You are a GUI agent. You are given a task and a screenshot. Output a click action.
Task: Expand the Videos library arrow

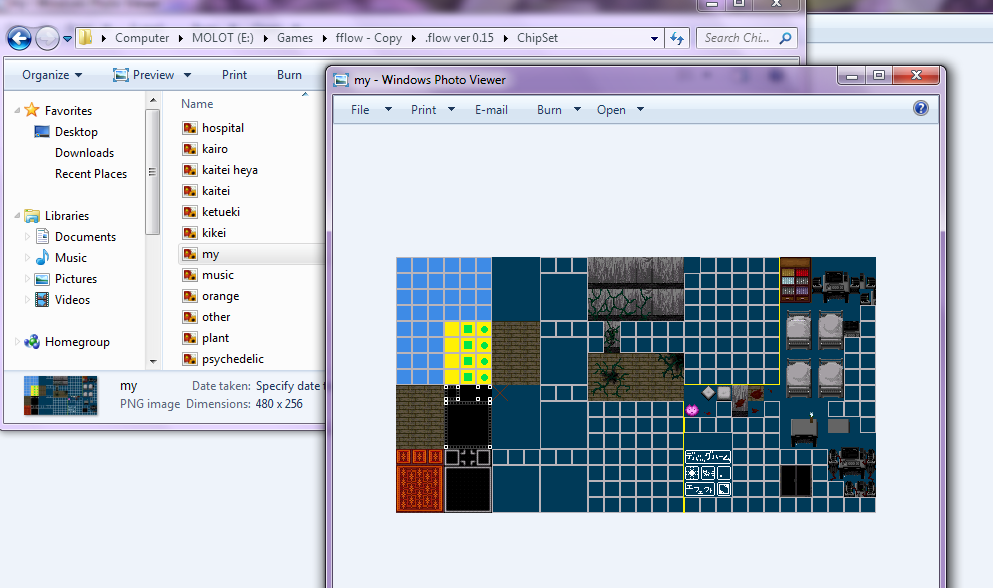pyautogui.click(x=27, y=299)
